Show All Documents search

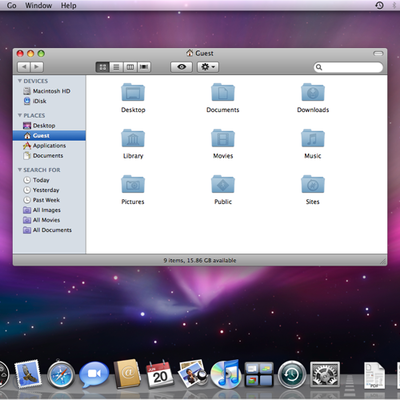pyautogui.click(x=49, y=230)
